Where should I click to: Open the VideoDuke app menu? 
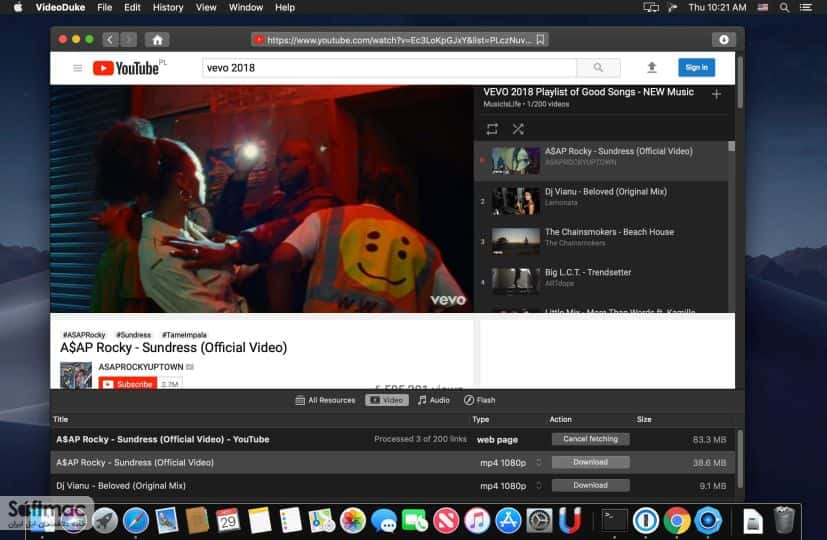point(60,7)
